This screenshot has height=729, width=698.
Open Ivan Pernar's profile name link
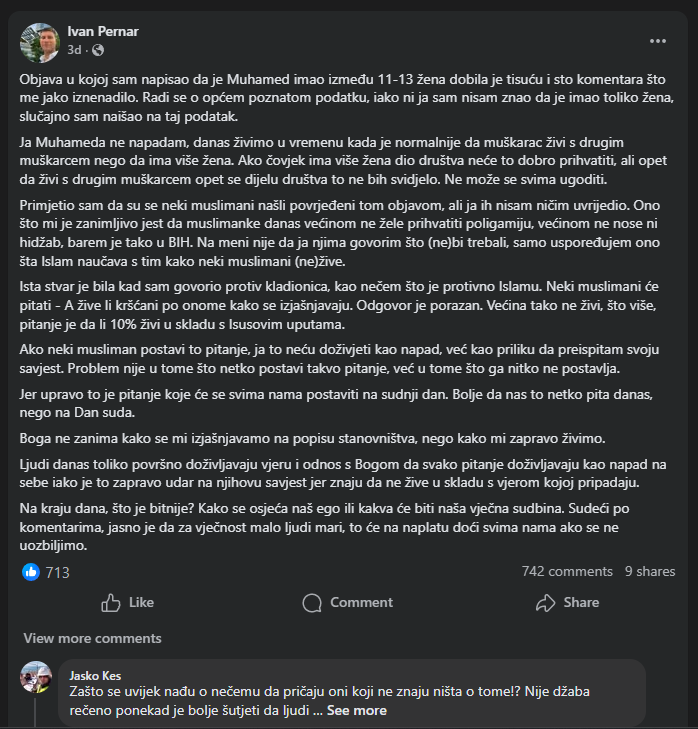[102, 32]
